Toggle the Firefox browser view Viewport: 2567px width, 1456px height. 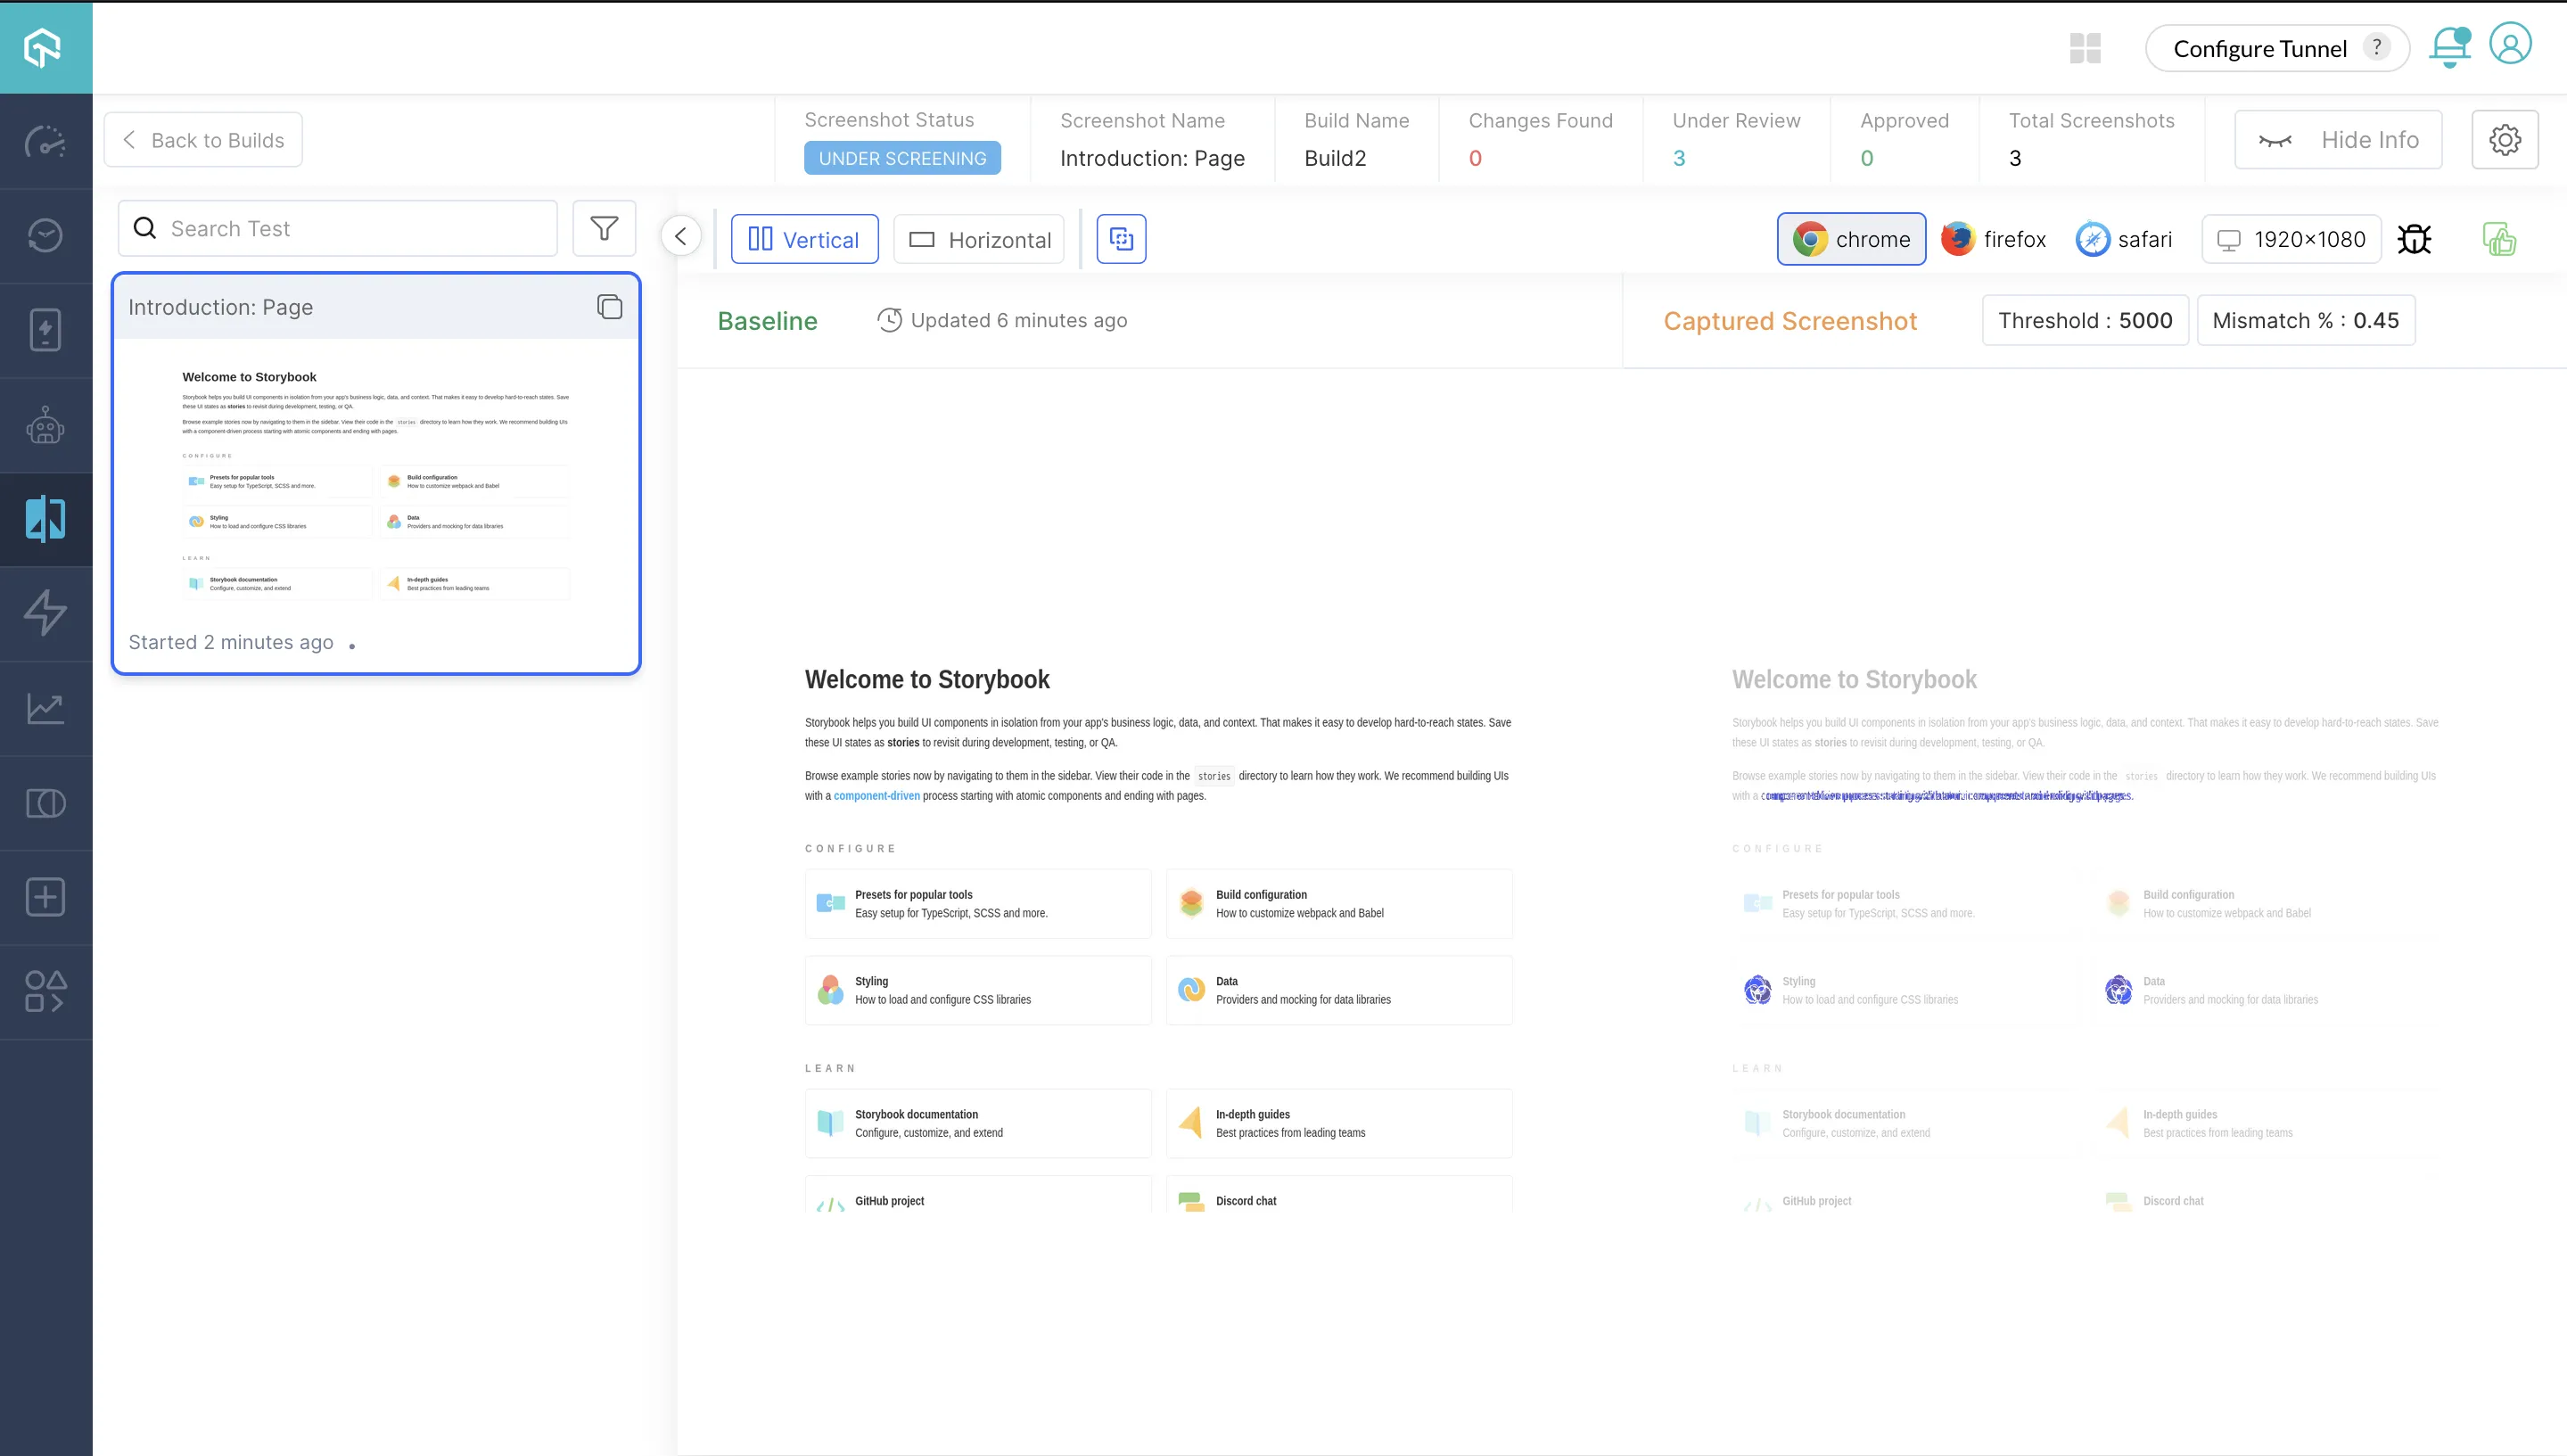[x=1994, y=238]
